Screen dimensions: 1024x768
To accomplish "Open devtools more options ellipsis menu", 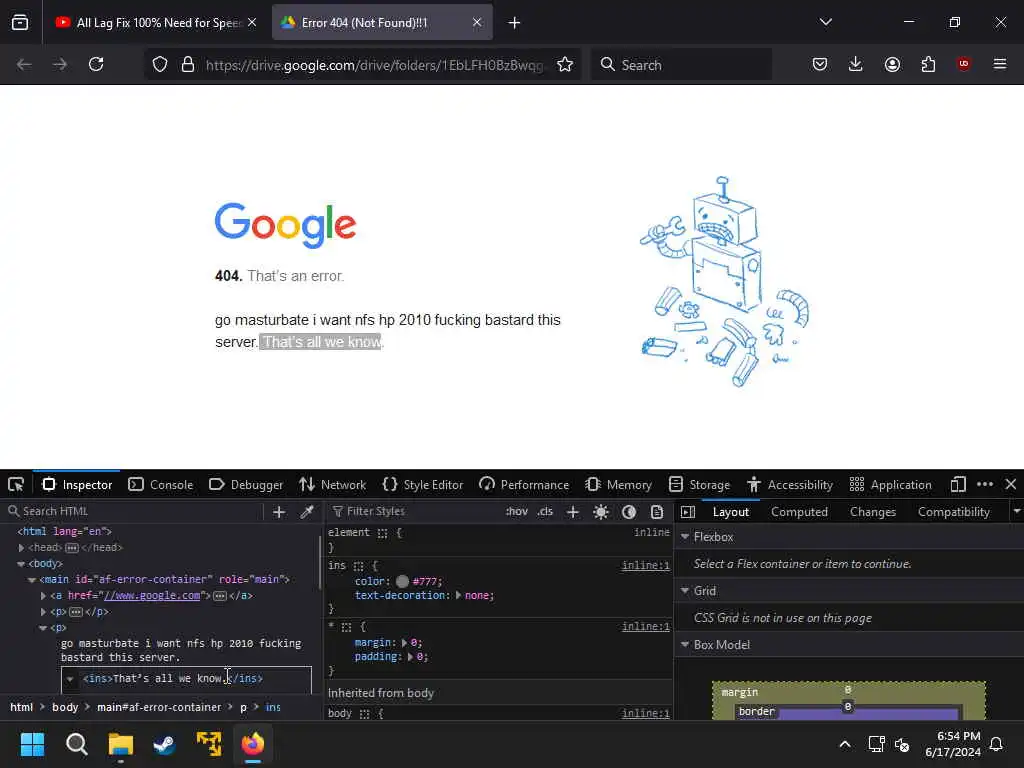I will [985, 485].
